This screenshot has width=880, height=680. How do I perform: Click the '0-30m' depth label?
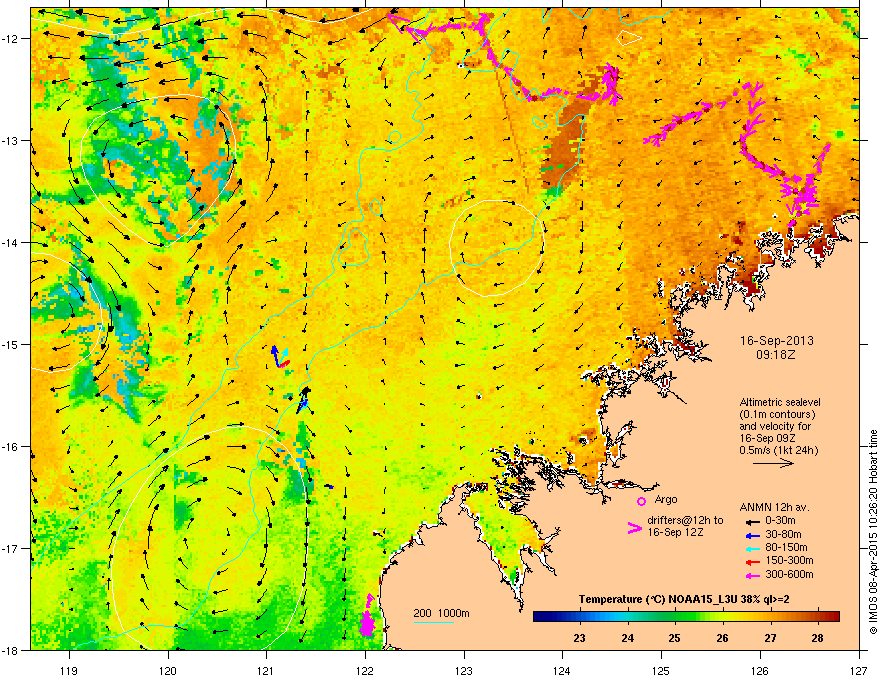[780, 521]
